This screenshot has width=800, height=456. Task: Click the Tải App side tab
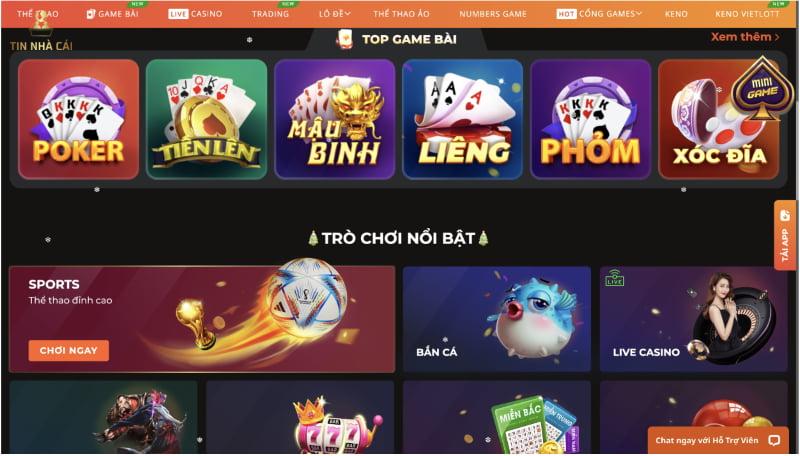click(785, 235)
